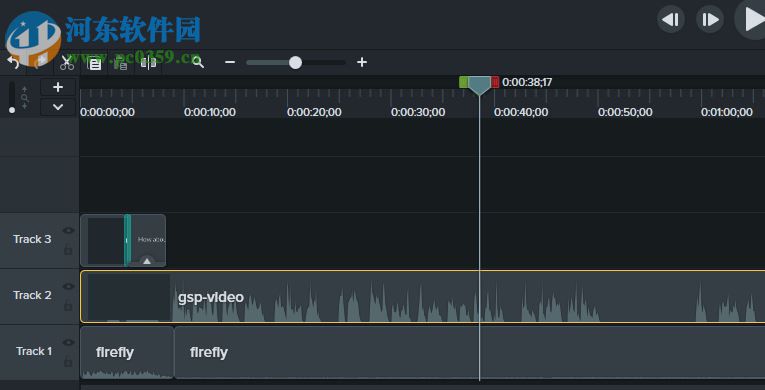
Task: Lock Track 3
Action: [x=68, y=249]
